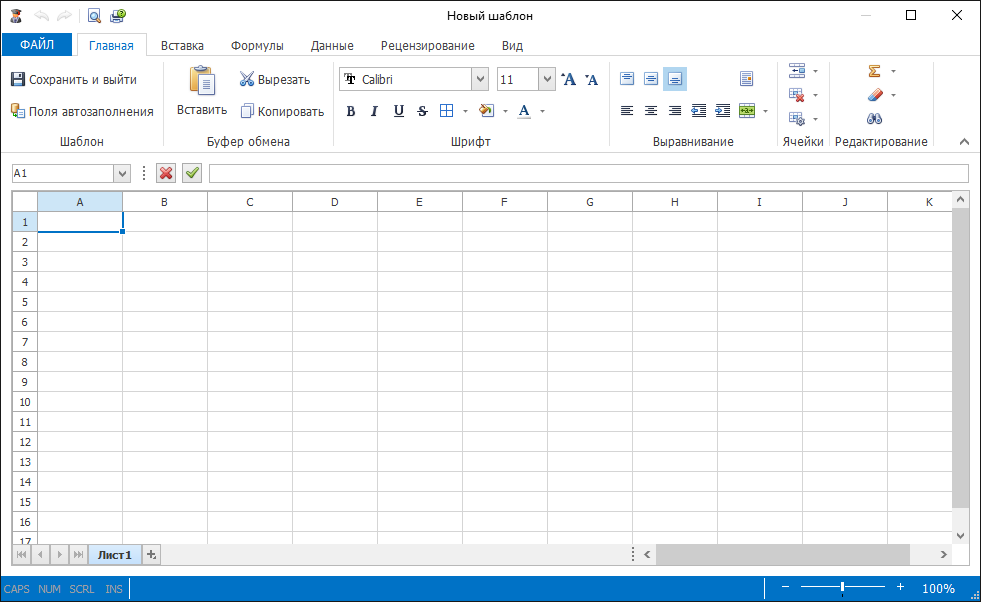
Task: Click the zoom slider handle
Action: [843, 587]
